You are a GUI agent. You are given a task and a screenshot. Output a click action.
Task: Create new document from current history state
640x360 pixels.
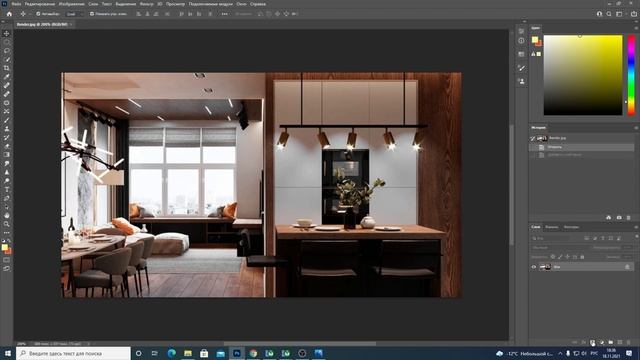[x=609, y=218]
